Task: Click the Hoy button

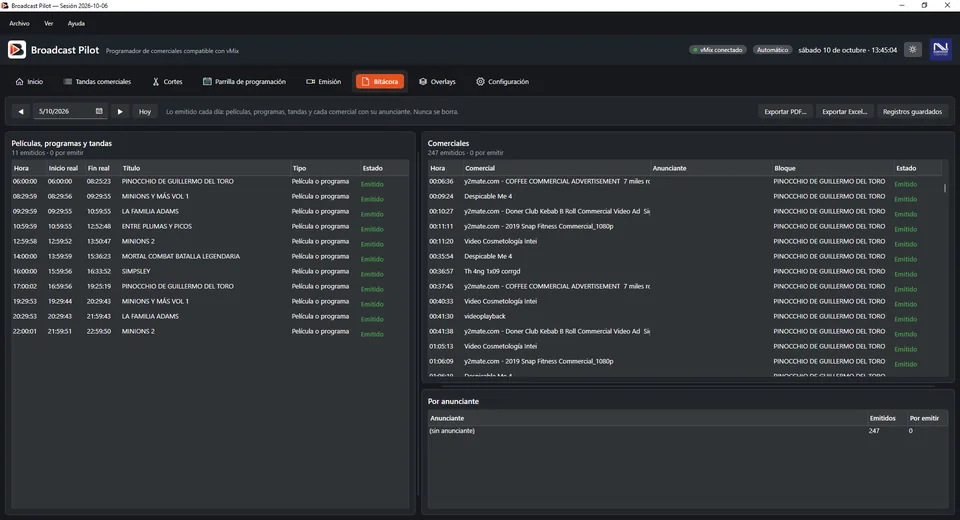Action: [144, 111]
